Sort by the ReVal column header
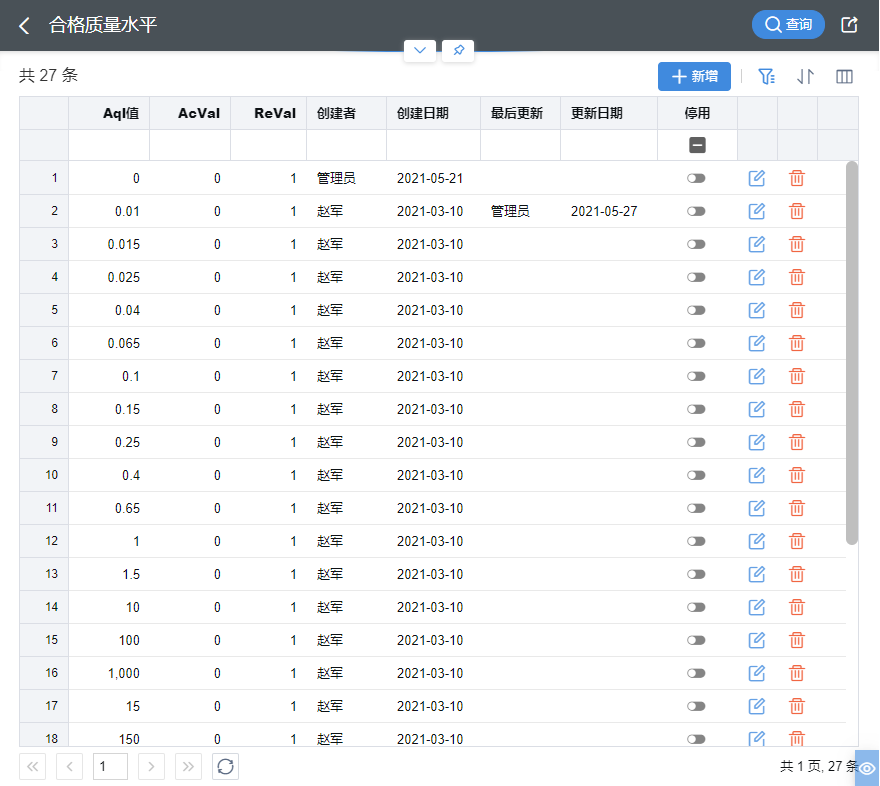880x786 pixels. 268,113
